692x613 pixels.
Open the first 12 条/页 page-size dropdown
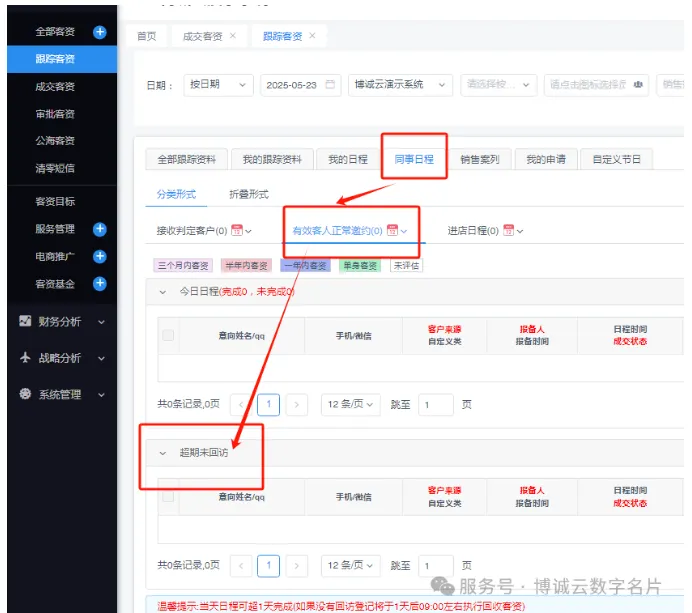(x=350, y=404)
